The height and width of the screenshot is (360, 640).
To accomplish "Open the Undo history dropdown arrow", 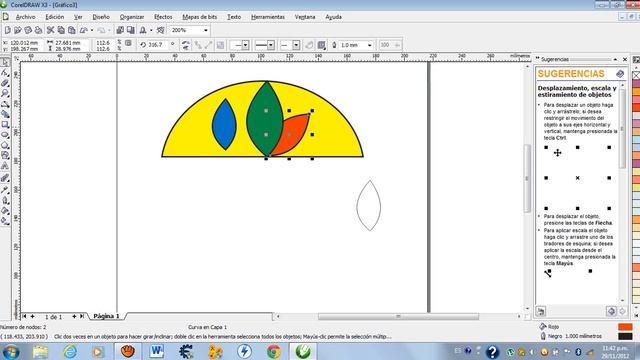I will pyautogui.click(x=92, y=30).
